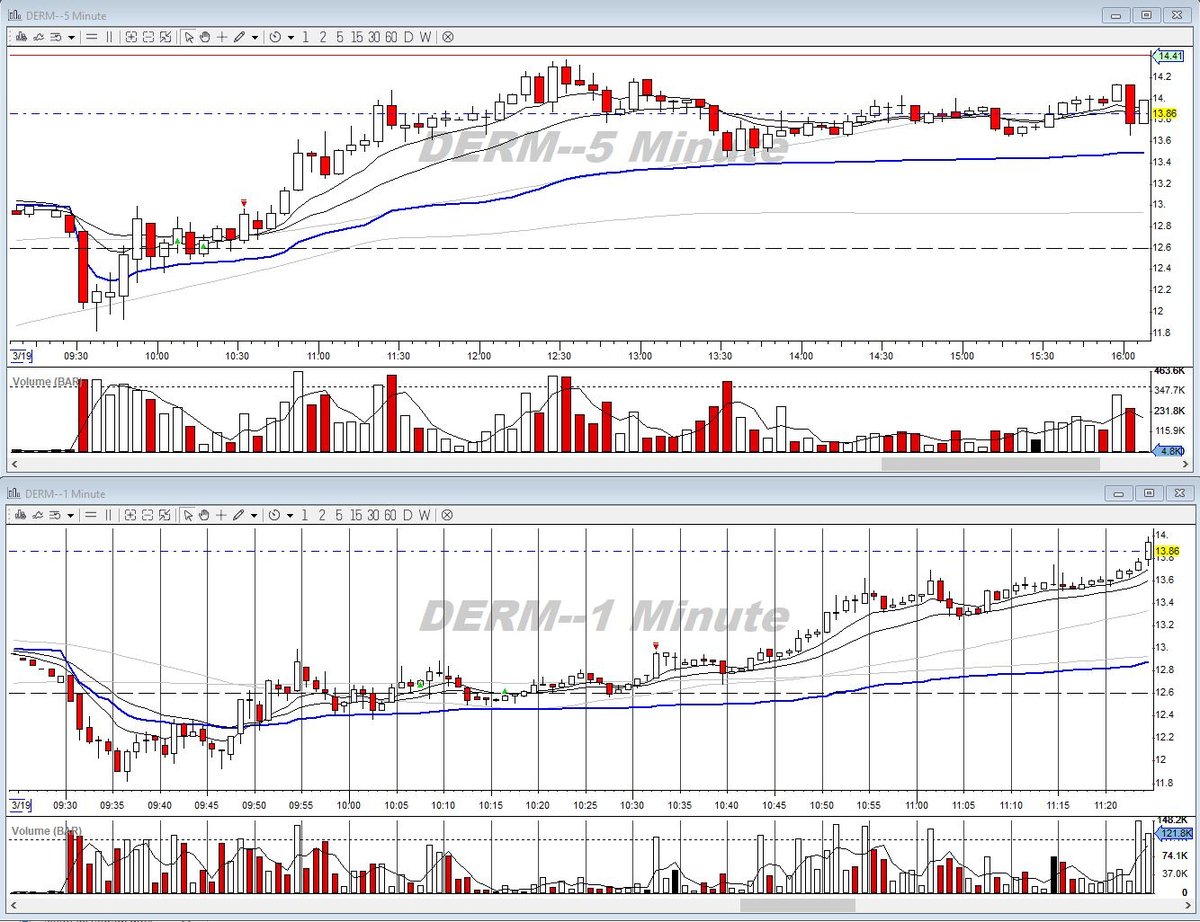The image size is (1200, 922).
Task: Choose the pencil drawing tool in the 1 Minute chart
Action: click(x=239, y=515)
